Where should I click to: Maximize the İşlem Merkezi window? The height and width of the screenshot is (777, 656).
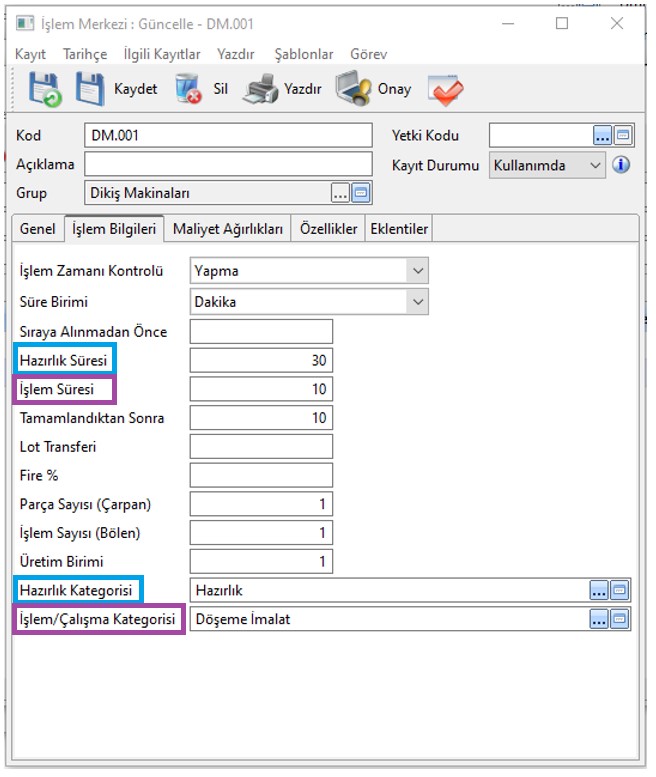(x=562, y=23)
